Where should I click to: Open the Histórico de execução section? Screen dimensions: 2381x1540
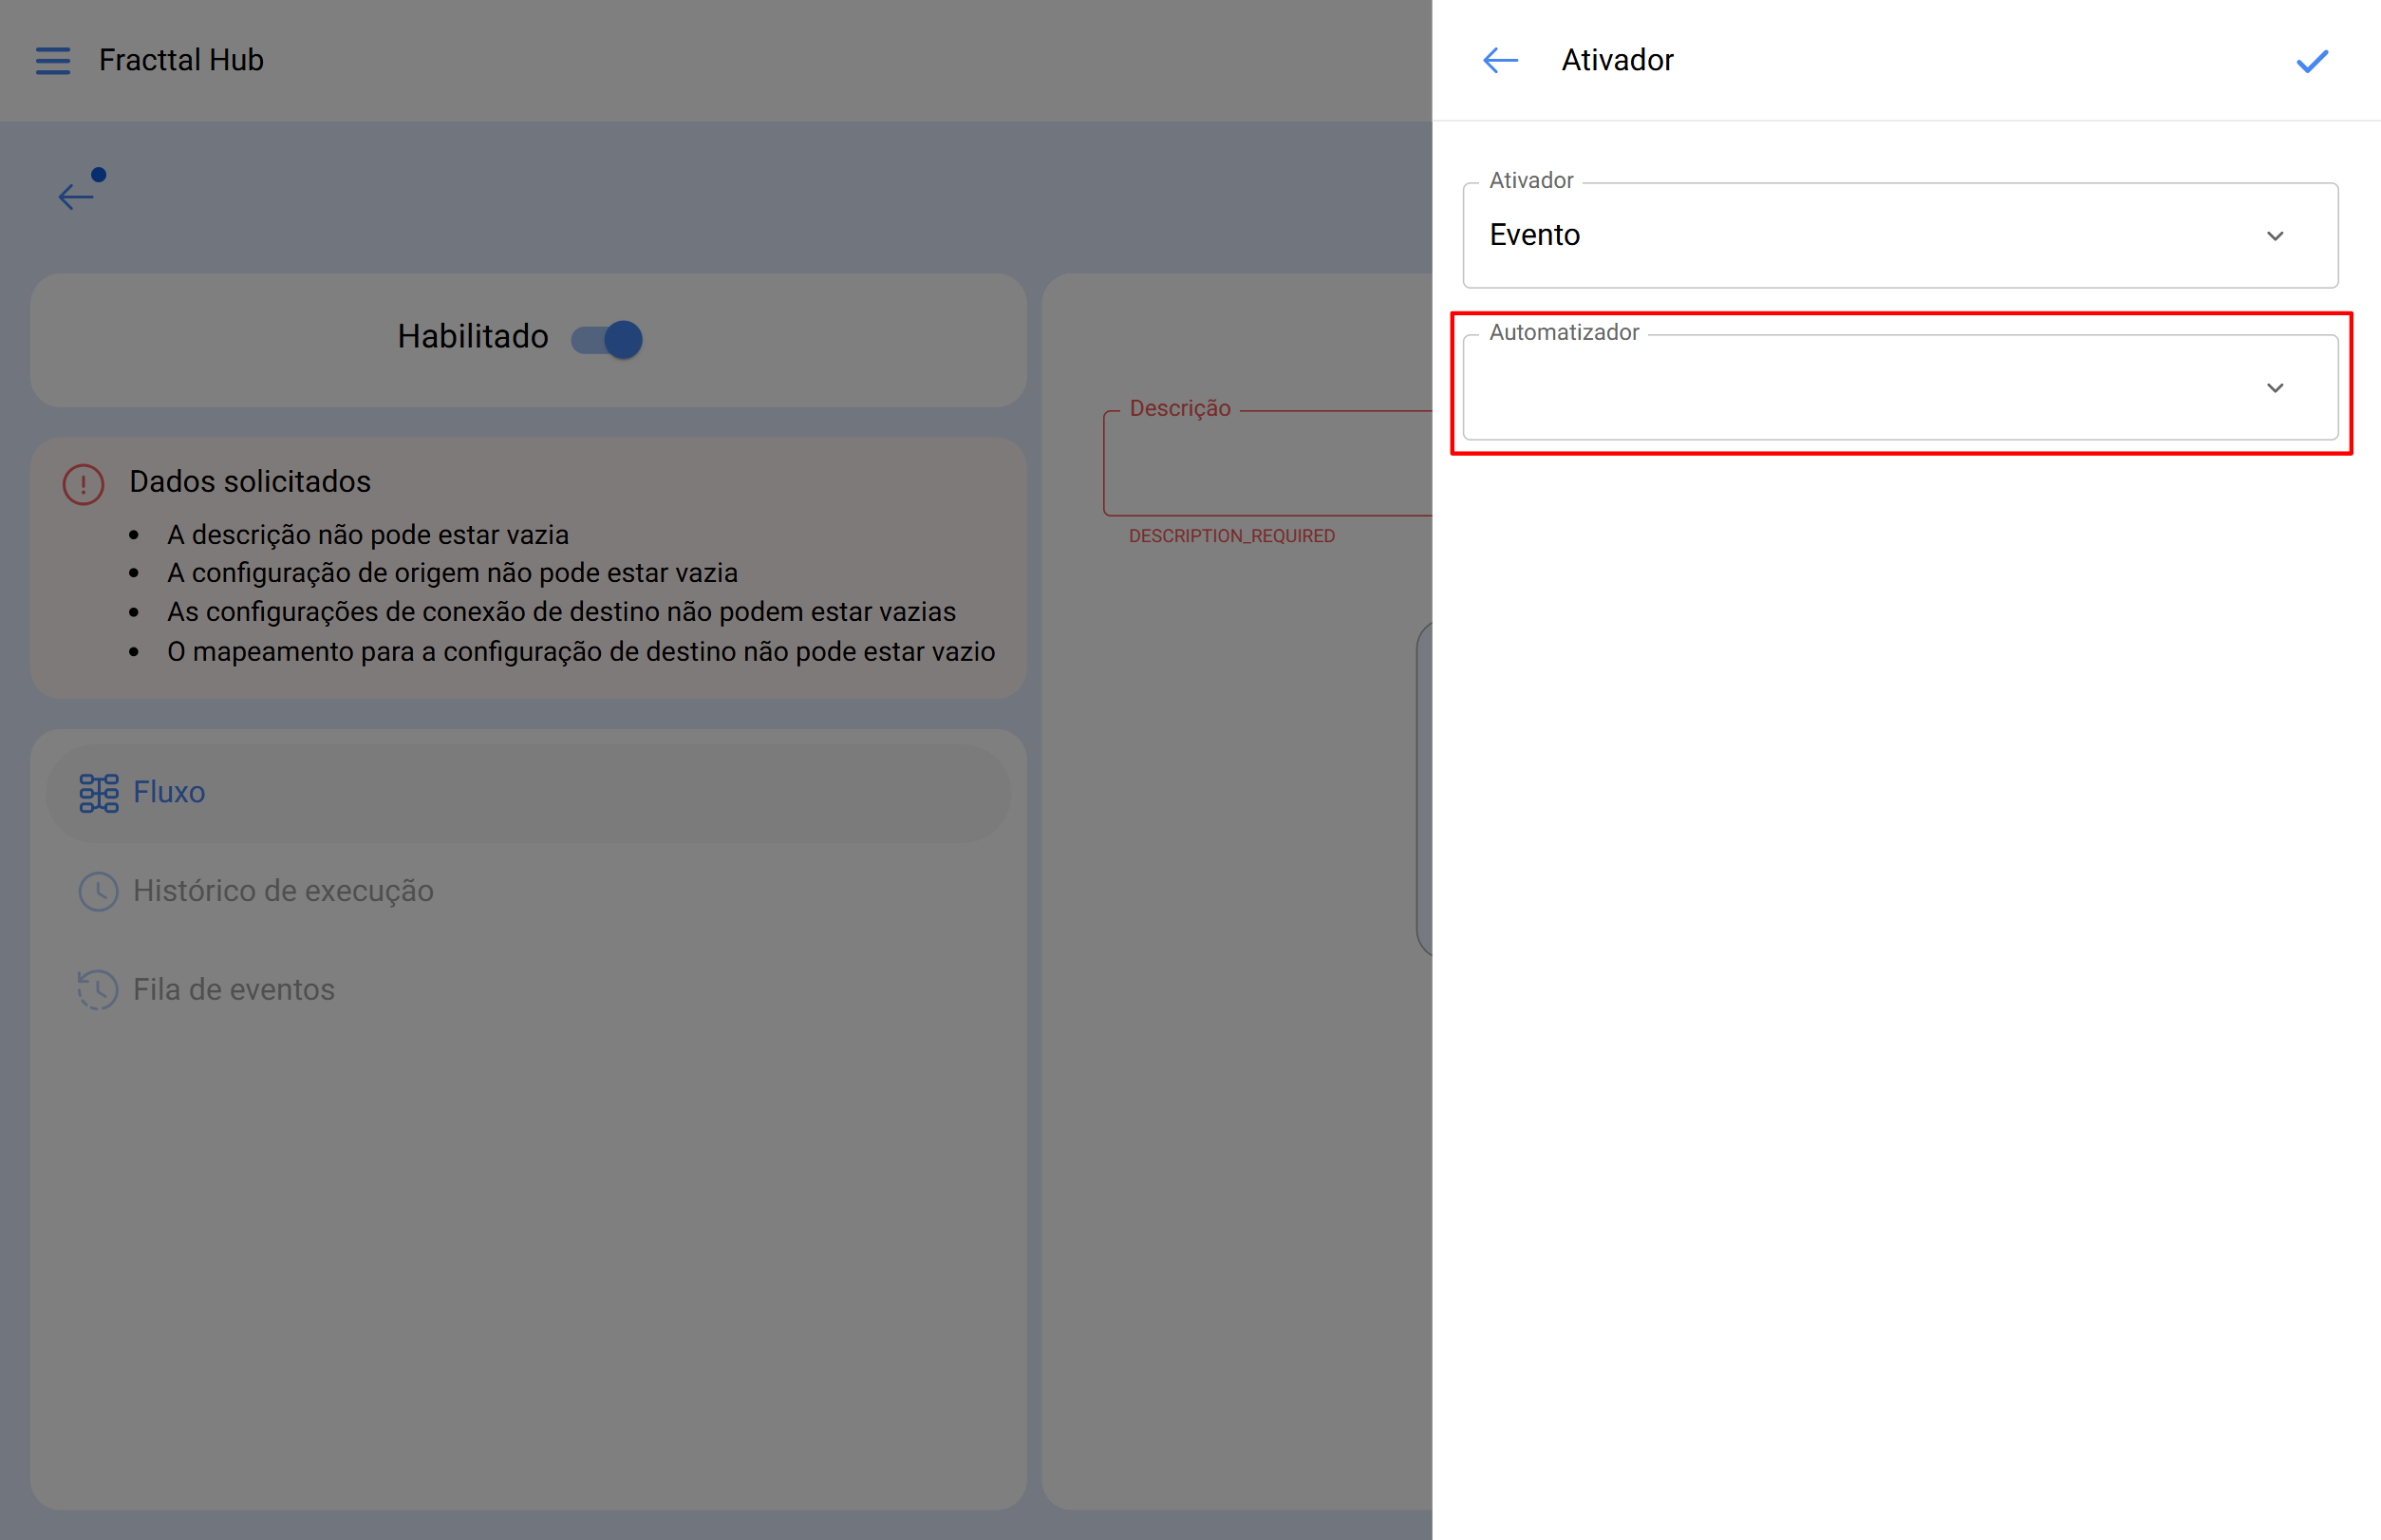283,890
